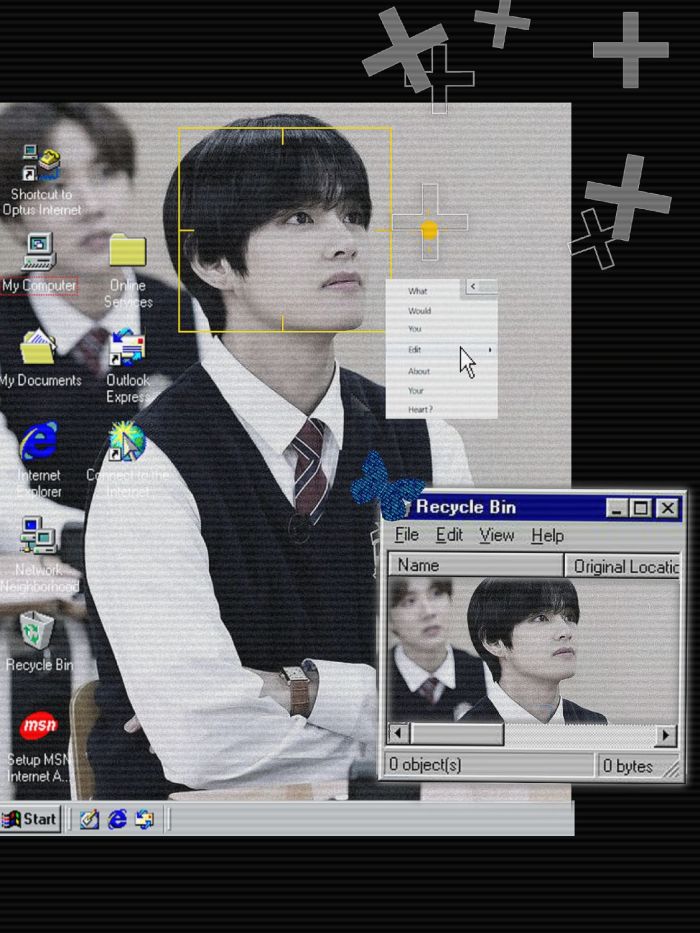Open the Help menu in Recycle Bin

pos(548,536)
